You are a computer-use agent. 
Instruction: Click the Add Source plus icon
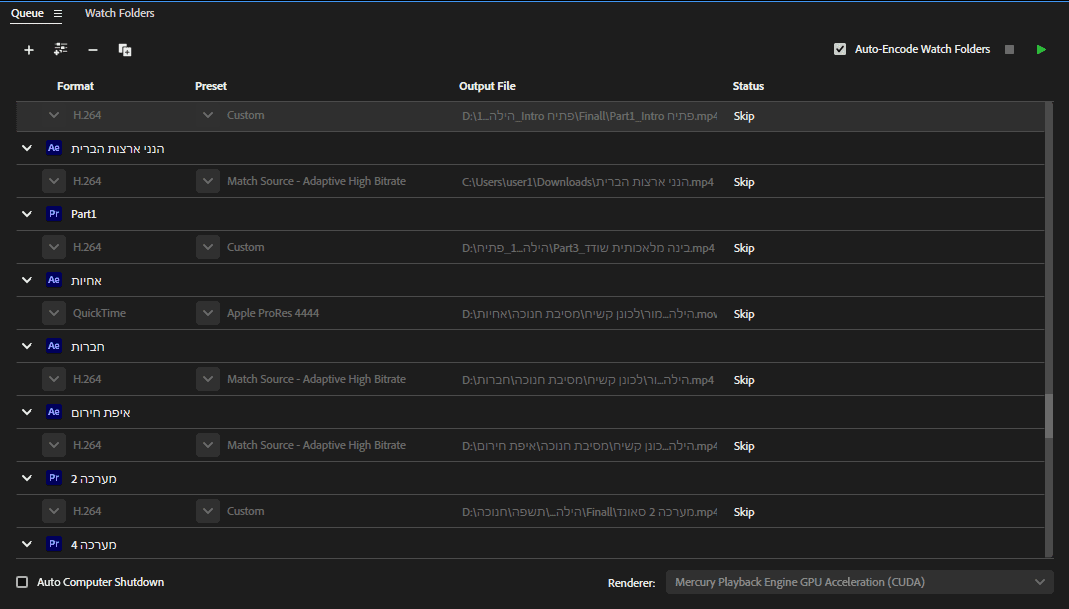[x=29, y=49]
